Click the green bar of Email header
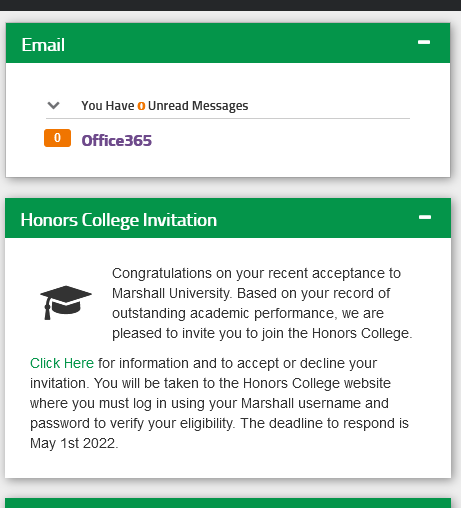 coord(228,43)
